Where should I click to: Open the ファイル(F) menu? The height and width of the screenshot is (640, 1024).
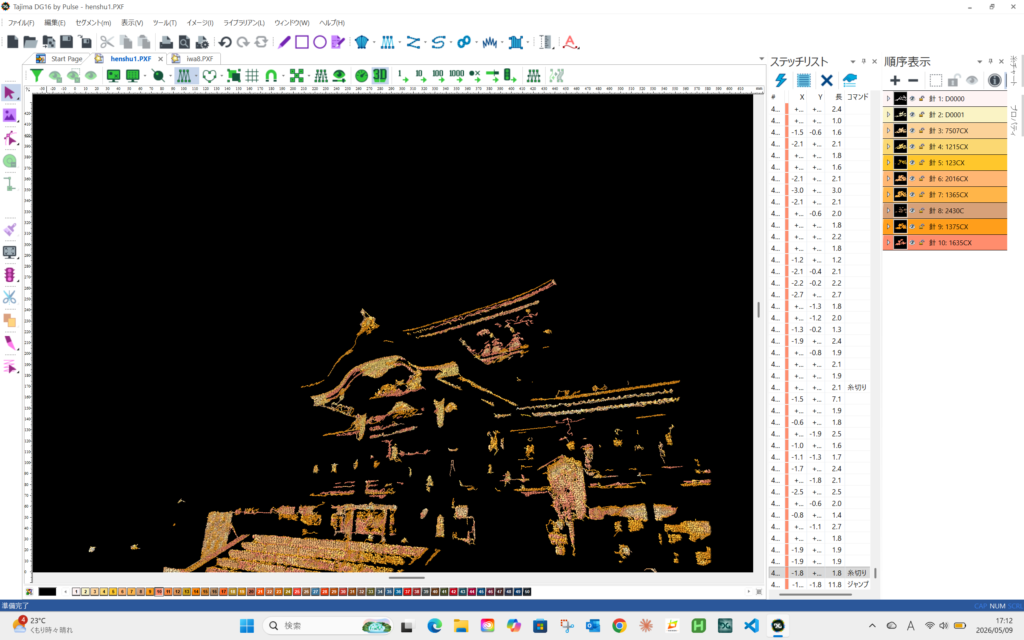(x=21, y=23)
